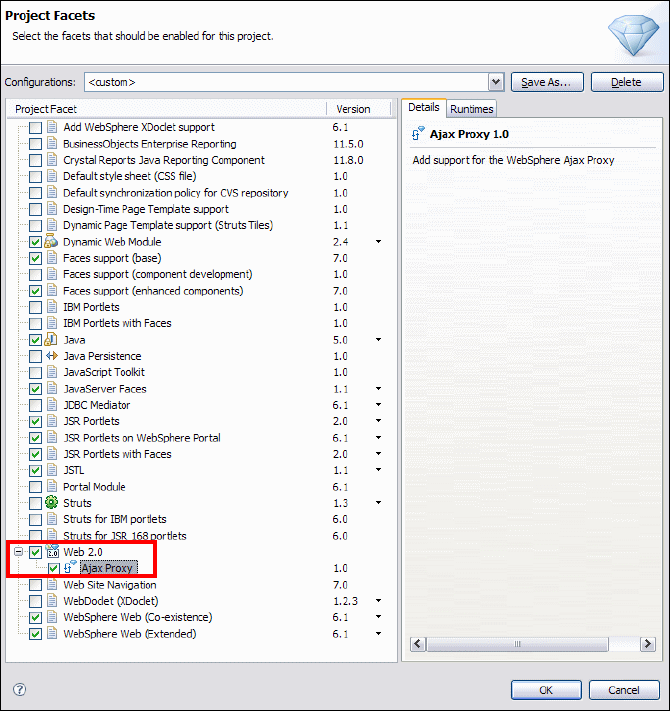670x711 pixels.
Task: Click the details scrollbar left arrow
Action: coord(418,644)
